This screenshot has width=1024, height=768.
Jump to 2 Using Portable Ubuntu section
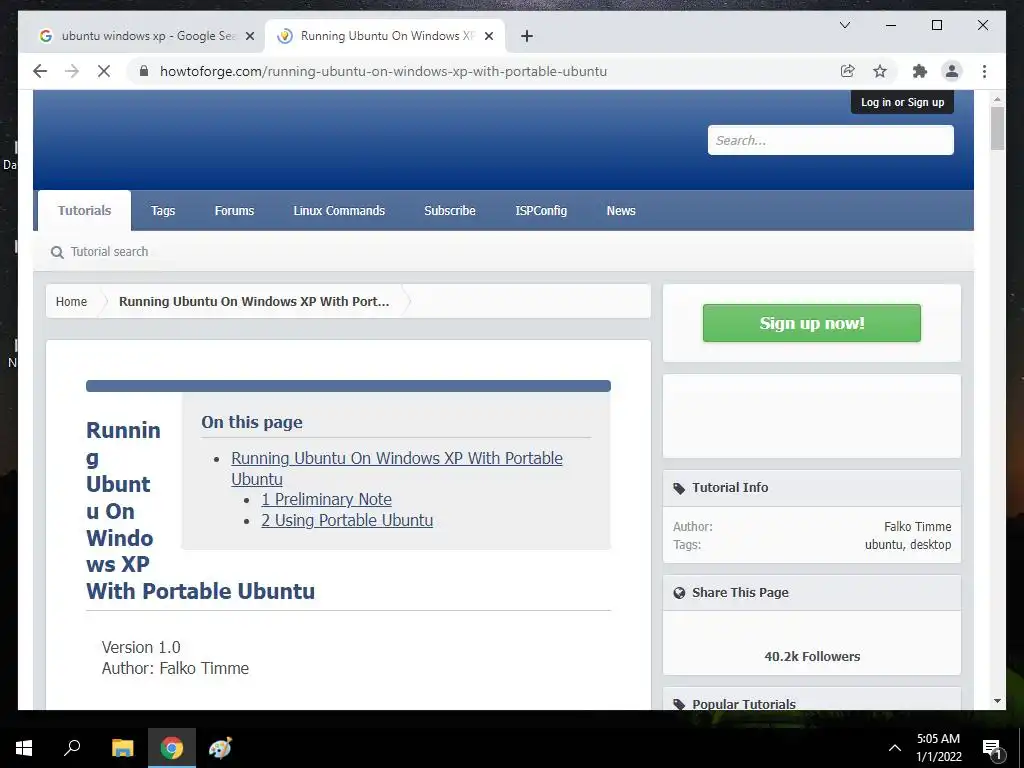point(347,520)
